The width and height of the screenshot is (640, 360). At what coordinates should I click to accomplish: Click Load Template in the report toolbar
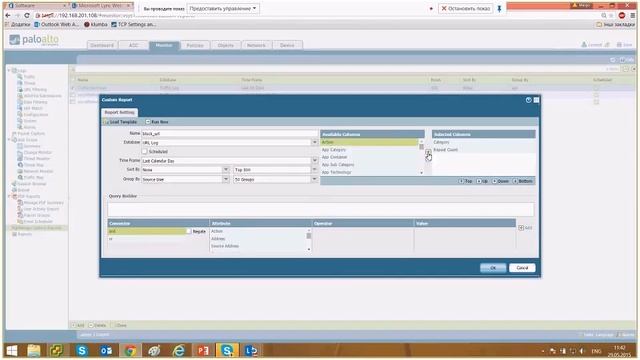120,122
